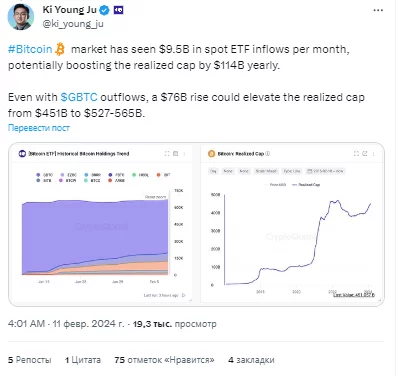View the 5 Репосты list
The height and width of the screenshot is (376, 404).
tap(30, 360)
